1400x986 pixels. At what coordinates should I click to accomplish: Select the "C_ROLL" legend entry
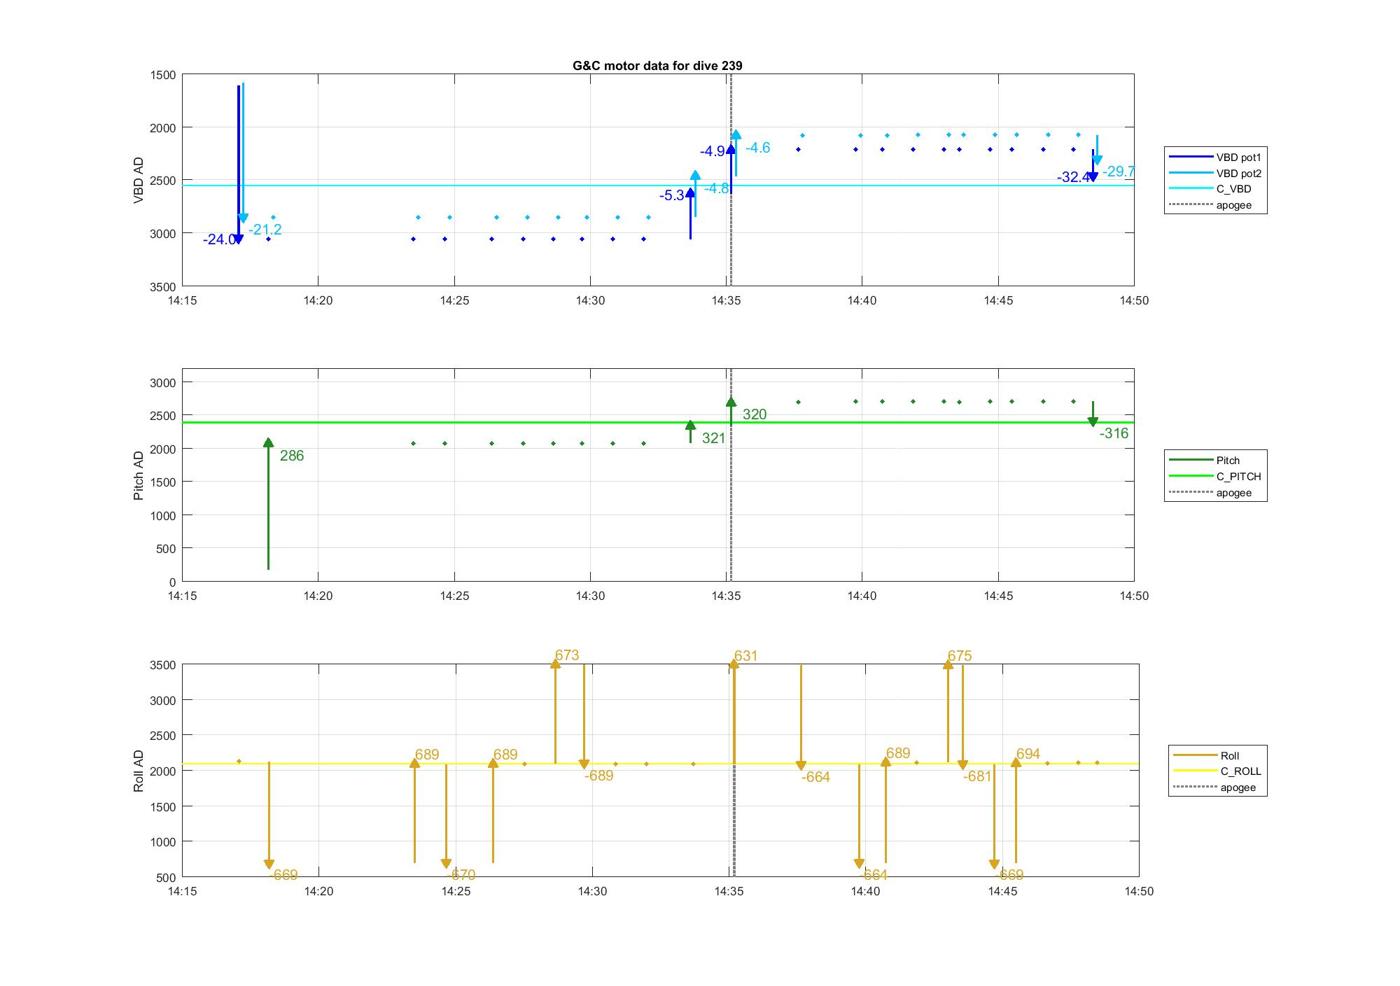(x=1218, y=771)
